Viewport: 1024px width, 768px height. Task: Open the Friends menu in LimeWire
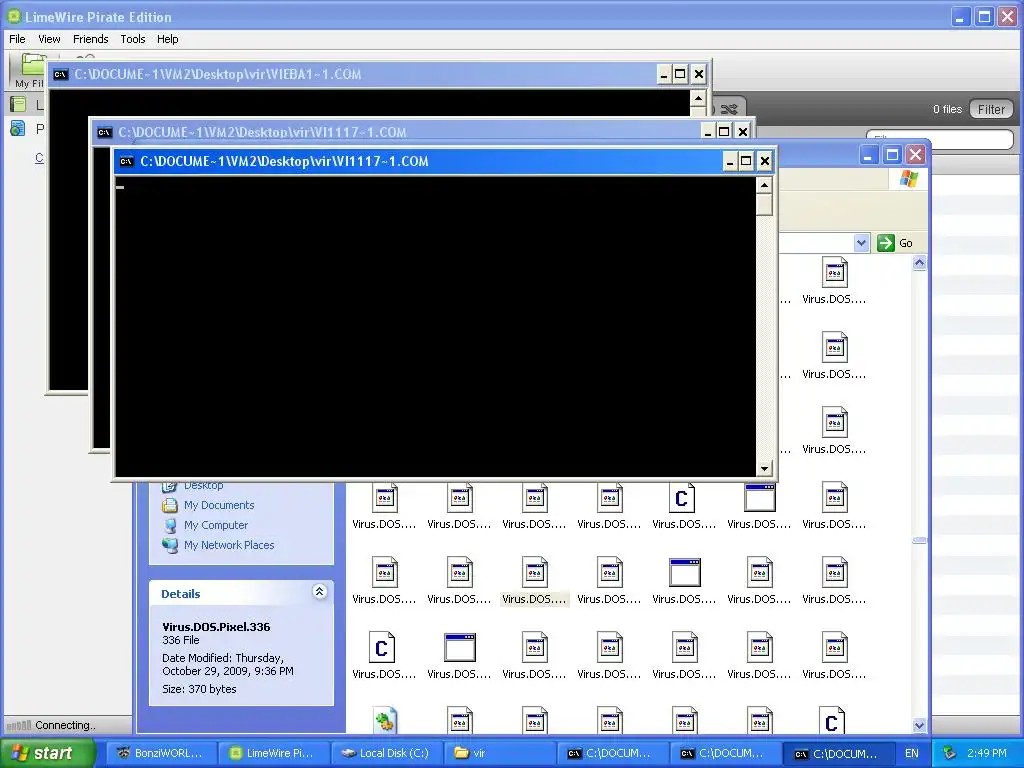(91, 39)
